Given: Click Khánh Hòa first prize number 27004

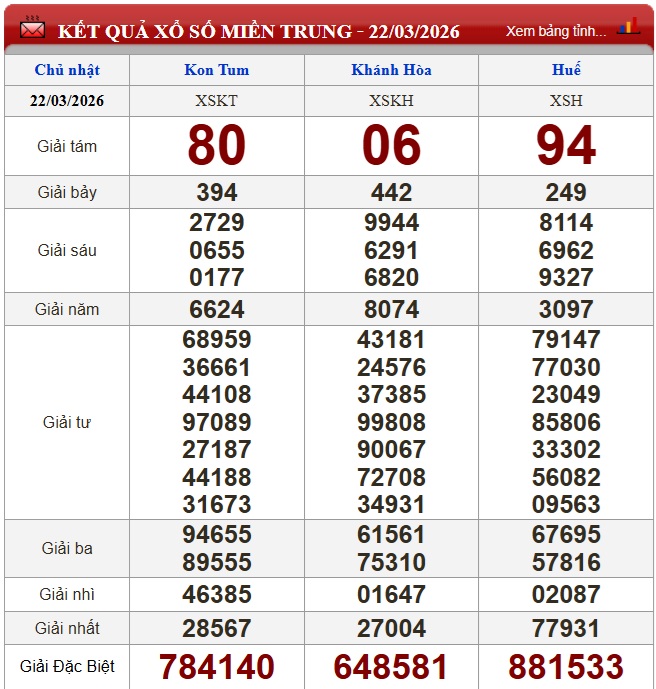Looking at the screenshot, I should [391, 628].
